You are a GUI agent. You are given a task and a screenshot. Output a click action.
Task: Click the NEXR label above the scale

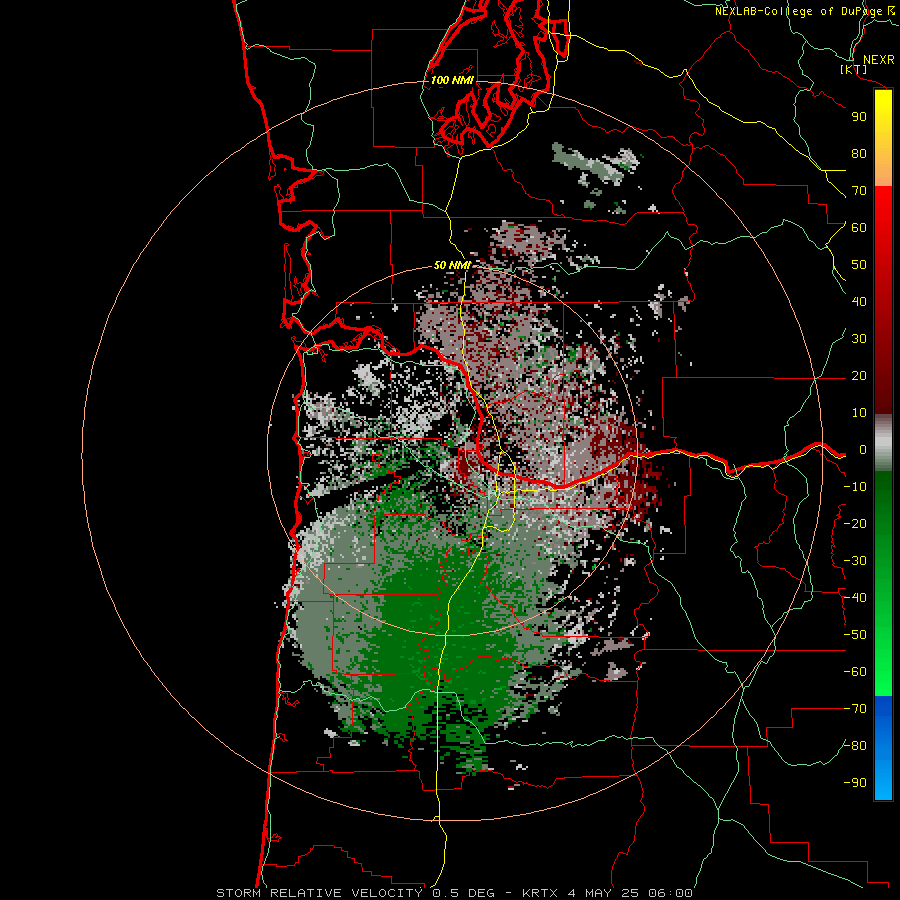coord(878,60)
